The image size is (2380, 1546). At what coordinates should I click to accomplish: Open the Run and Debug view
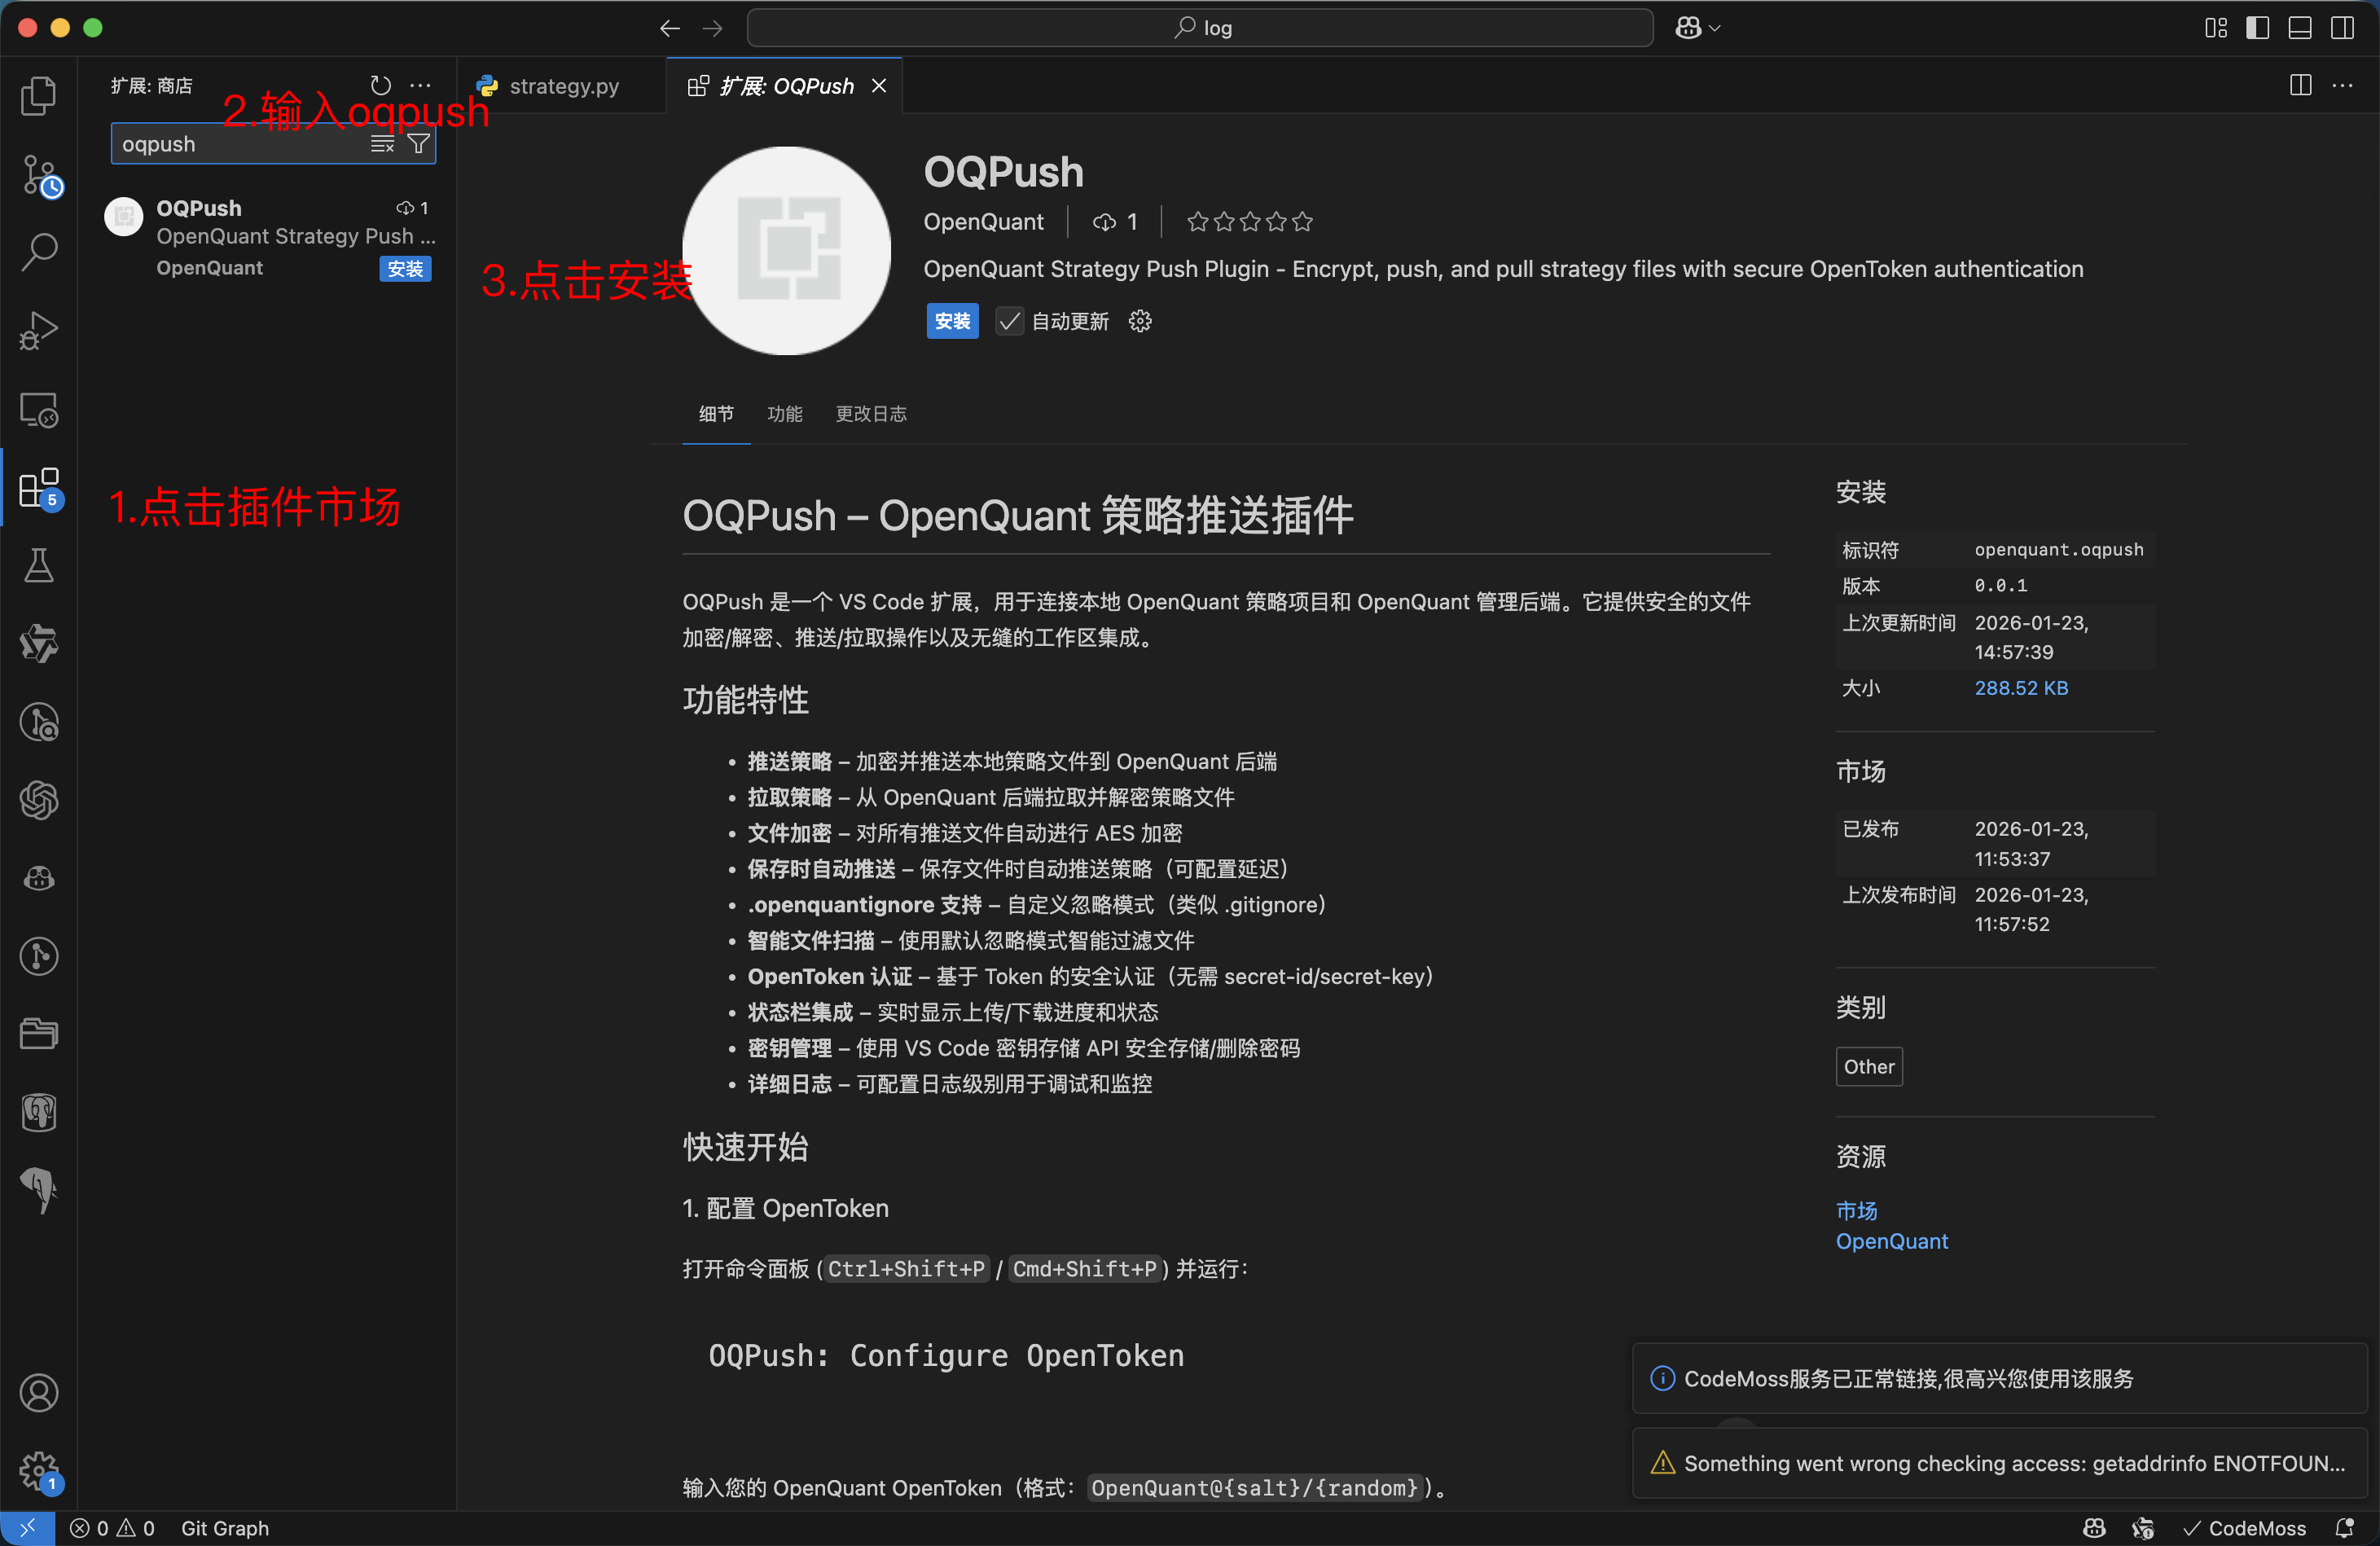(x=40, y=330)
